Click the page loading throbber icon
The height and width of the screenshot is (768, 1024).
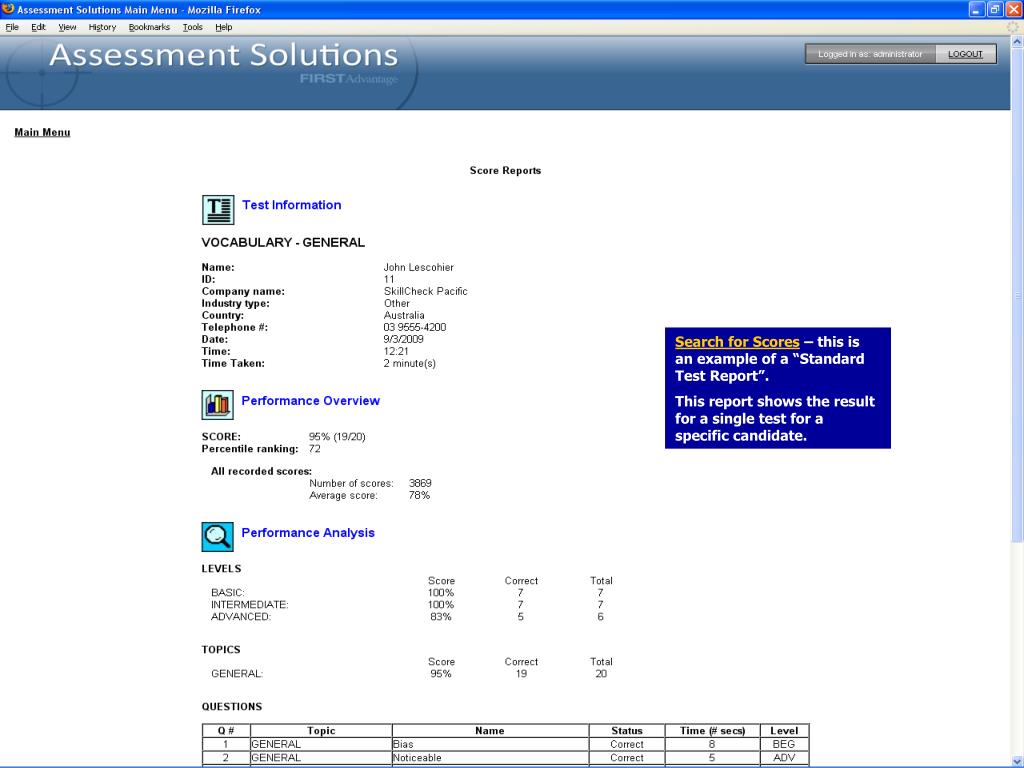tap(1013, 27)
